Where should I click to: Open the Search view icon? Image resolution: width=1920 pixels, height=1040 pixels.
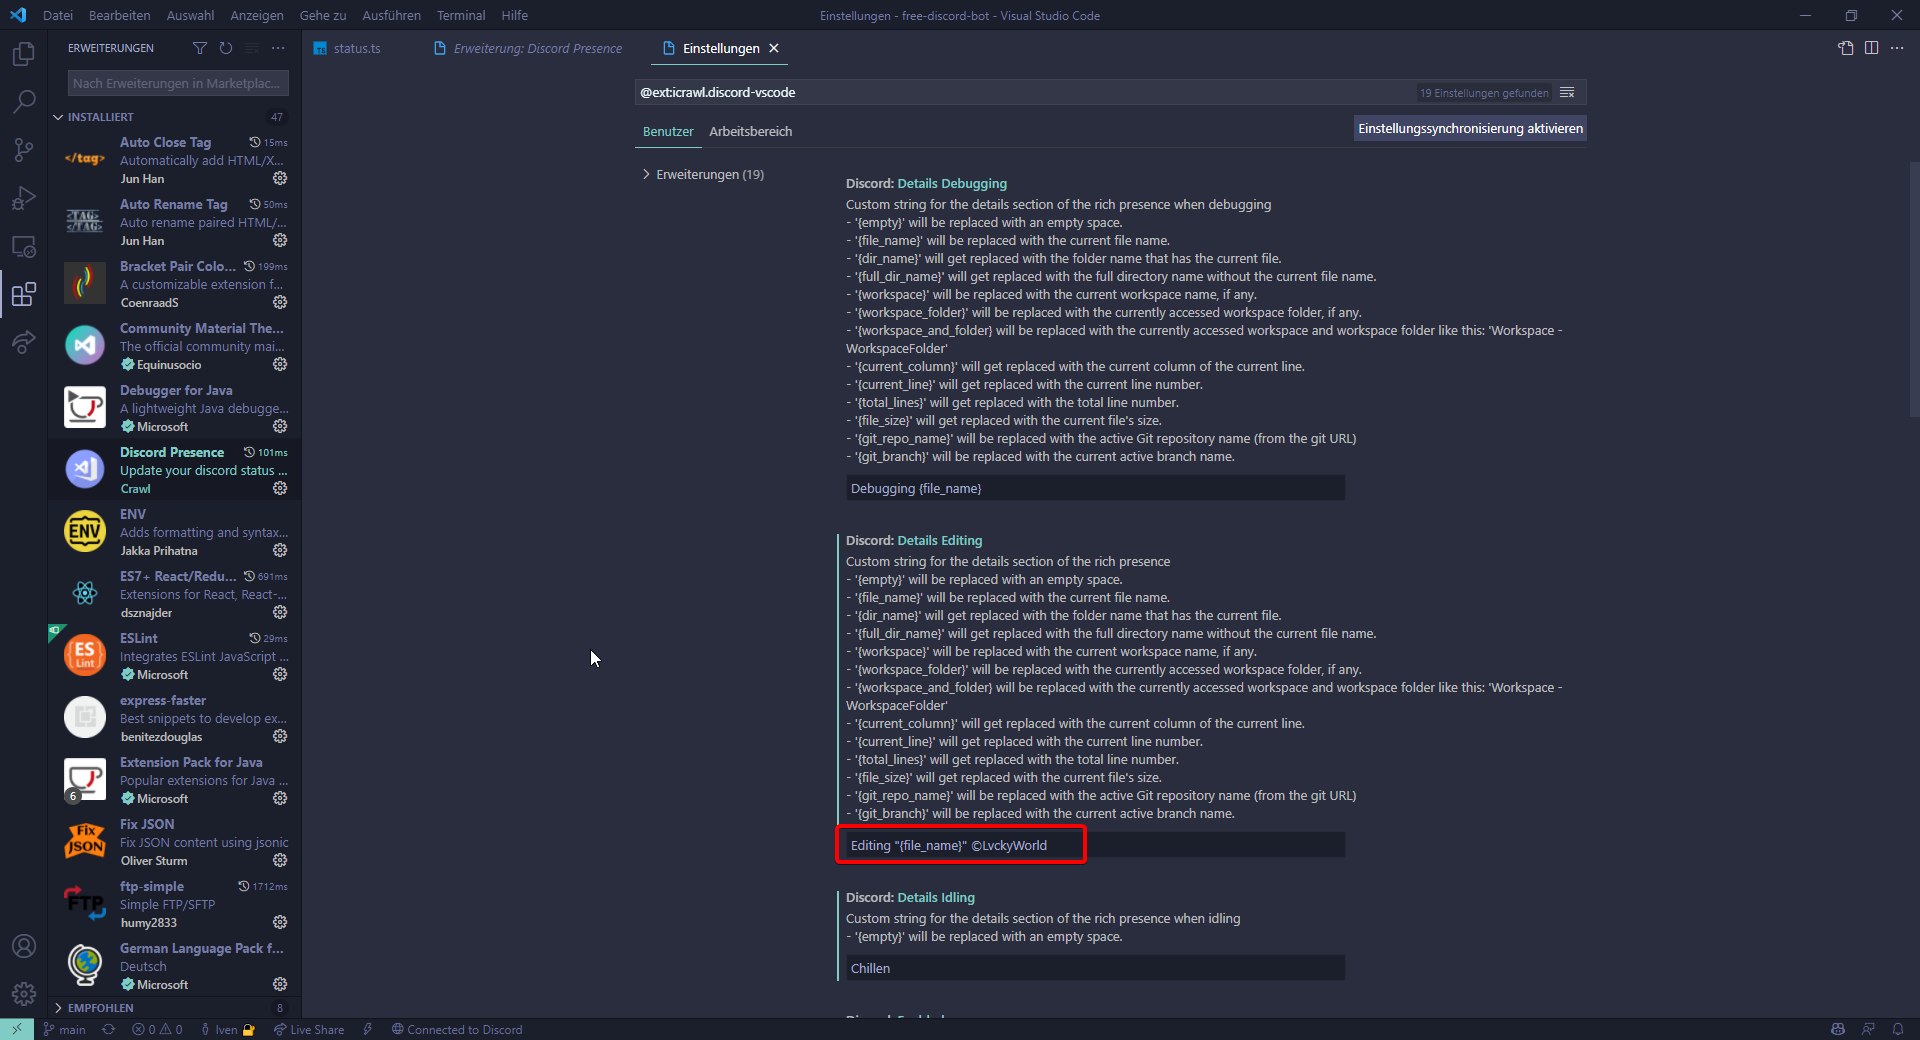point(24,102)
